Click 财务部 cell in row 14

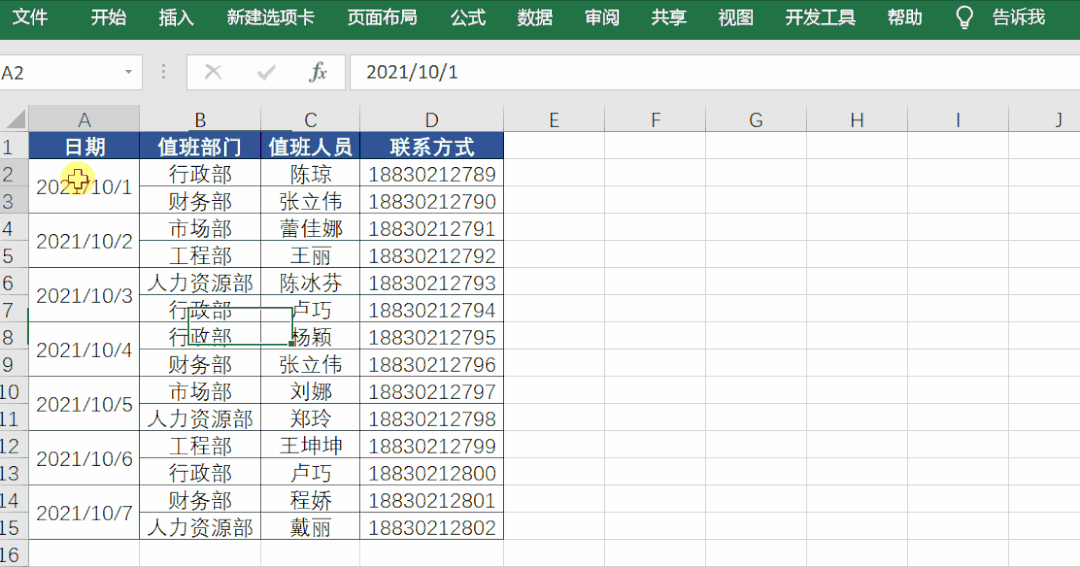click(200, 500)
